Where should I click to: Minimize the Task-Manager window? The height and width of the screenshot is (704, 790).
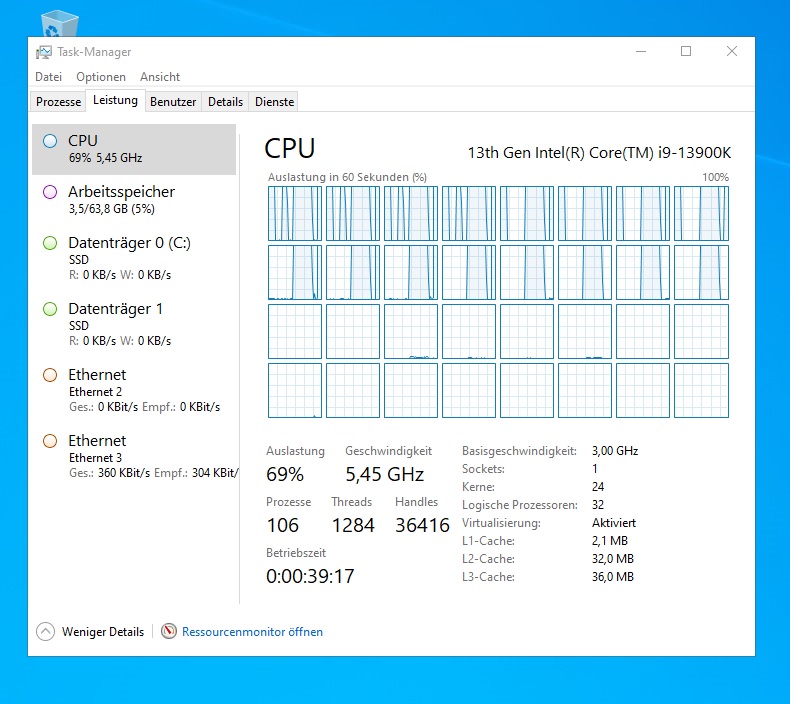pos(641,51)
